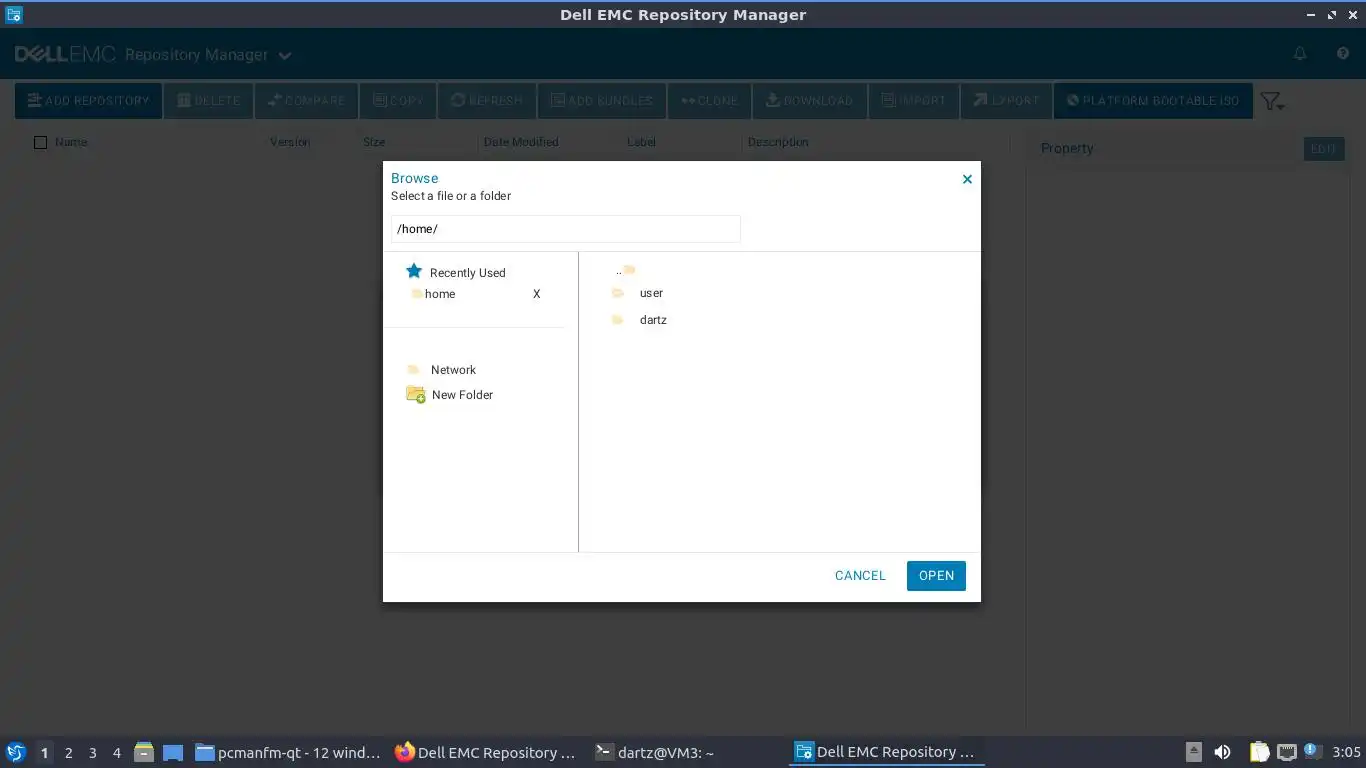Image resolution: width=1366 pixels, height=768 pixels.
Task: Switch to virtual desktop 4
Action: point(117,753)
